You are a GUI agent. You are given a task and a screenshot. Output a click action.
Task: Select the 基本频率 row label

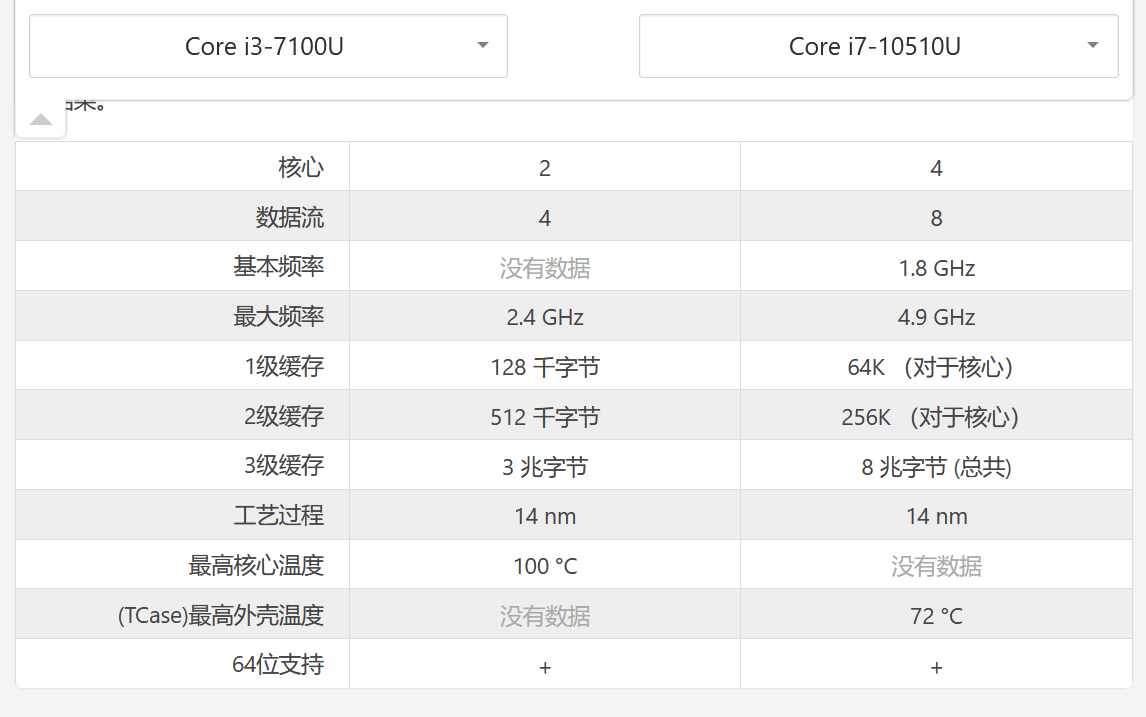278,267
